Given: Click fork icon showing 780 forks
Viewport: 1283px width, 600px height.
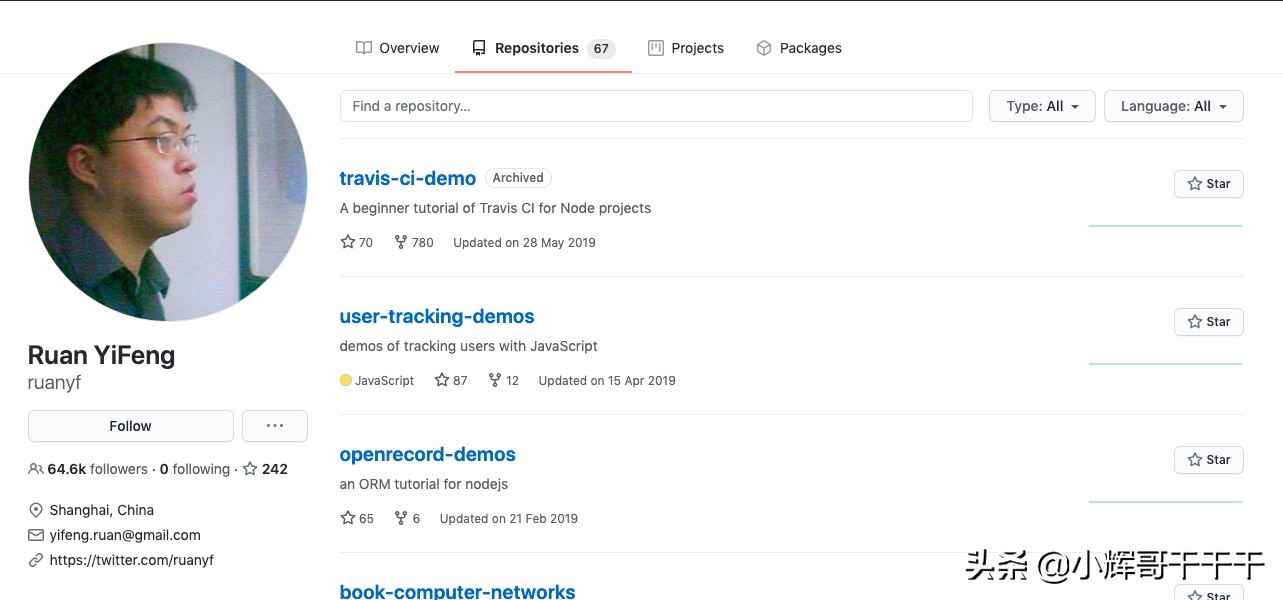Looking at the screenshot, I should (401, 242).
